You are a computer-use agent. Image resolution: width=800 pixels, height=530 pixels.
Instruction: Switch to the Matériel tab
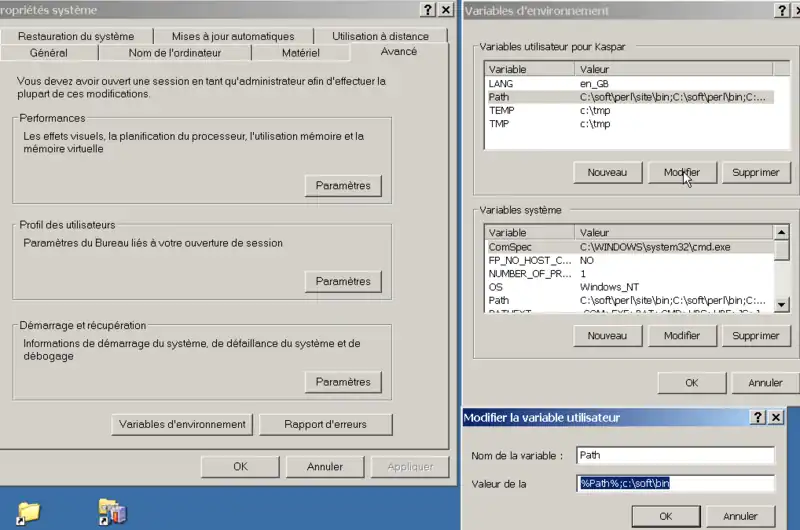300,53
